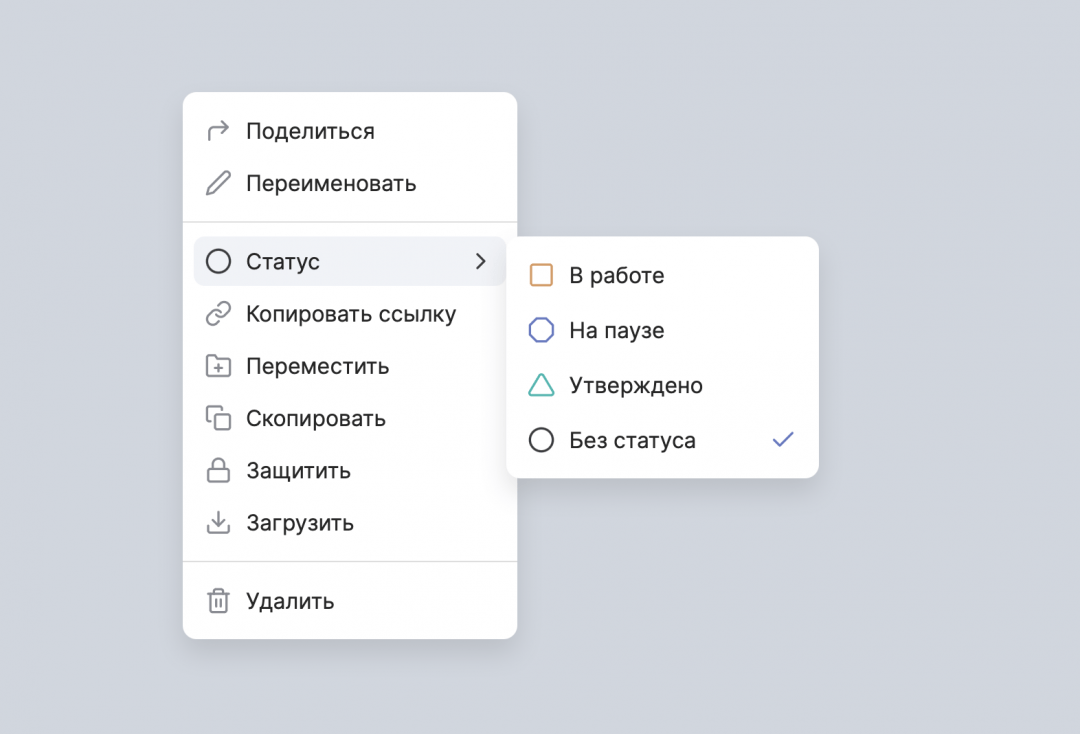Click the checkmark next to 'Без статуса'

point(783,440)
